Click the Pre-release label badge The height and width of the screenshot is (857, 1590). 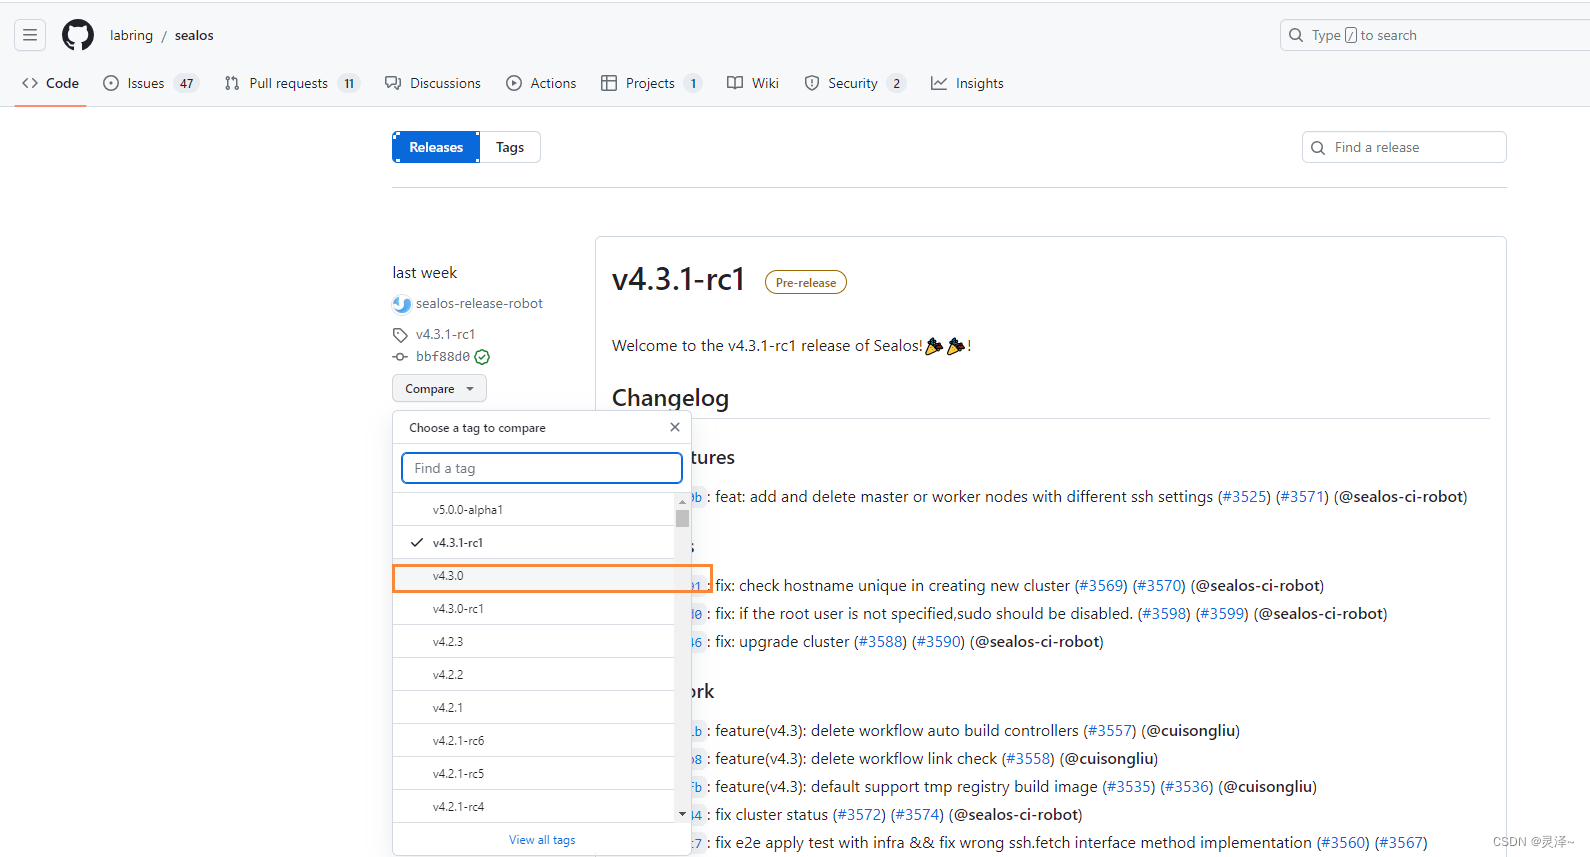click(806, 283)
